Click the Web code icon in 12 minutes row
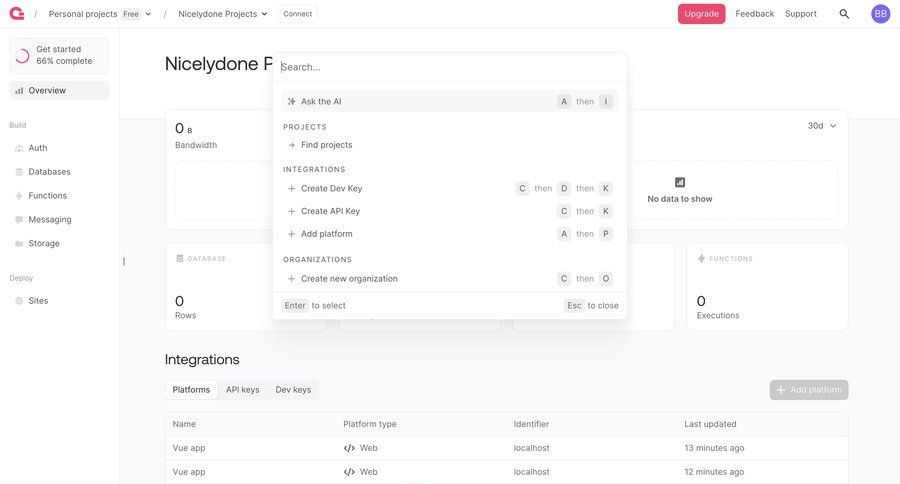The image size is (900, 484). pyautogui.click(x=349, y=472)
